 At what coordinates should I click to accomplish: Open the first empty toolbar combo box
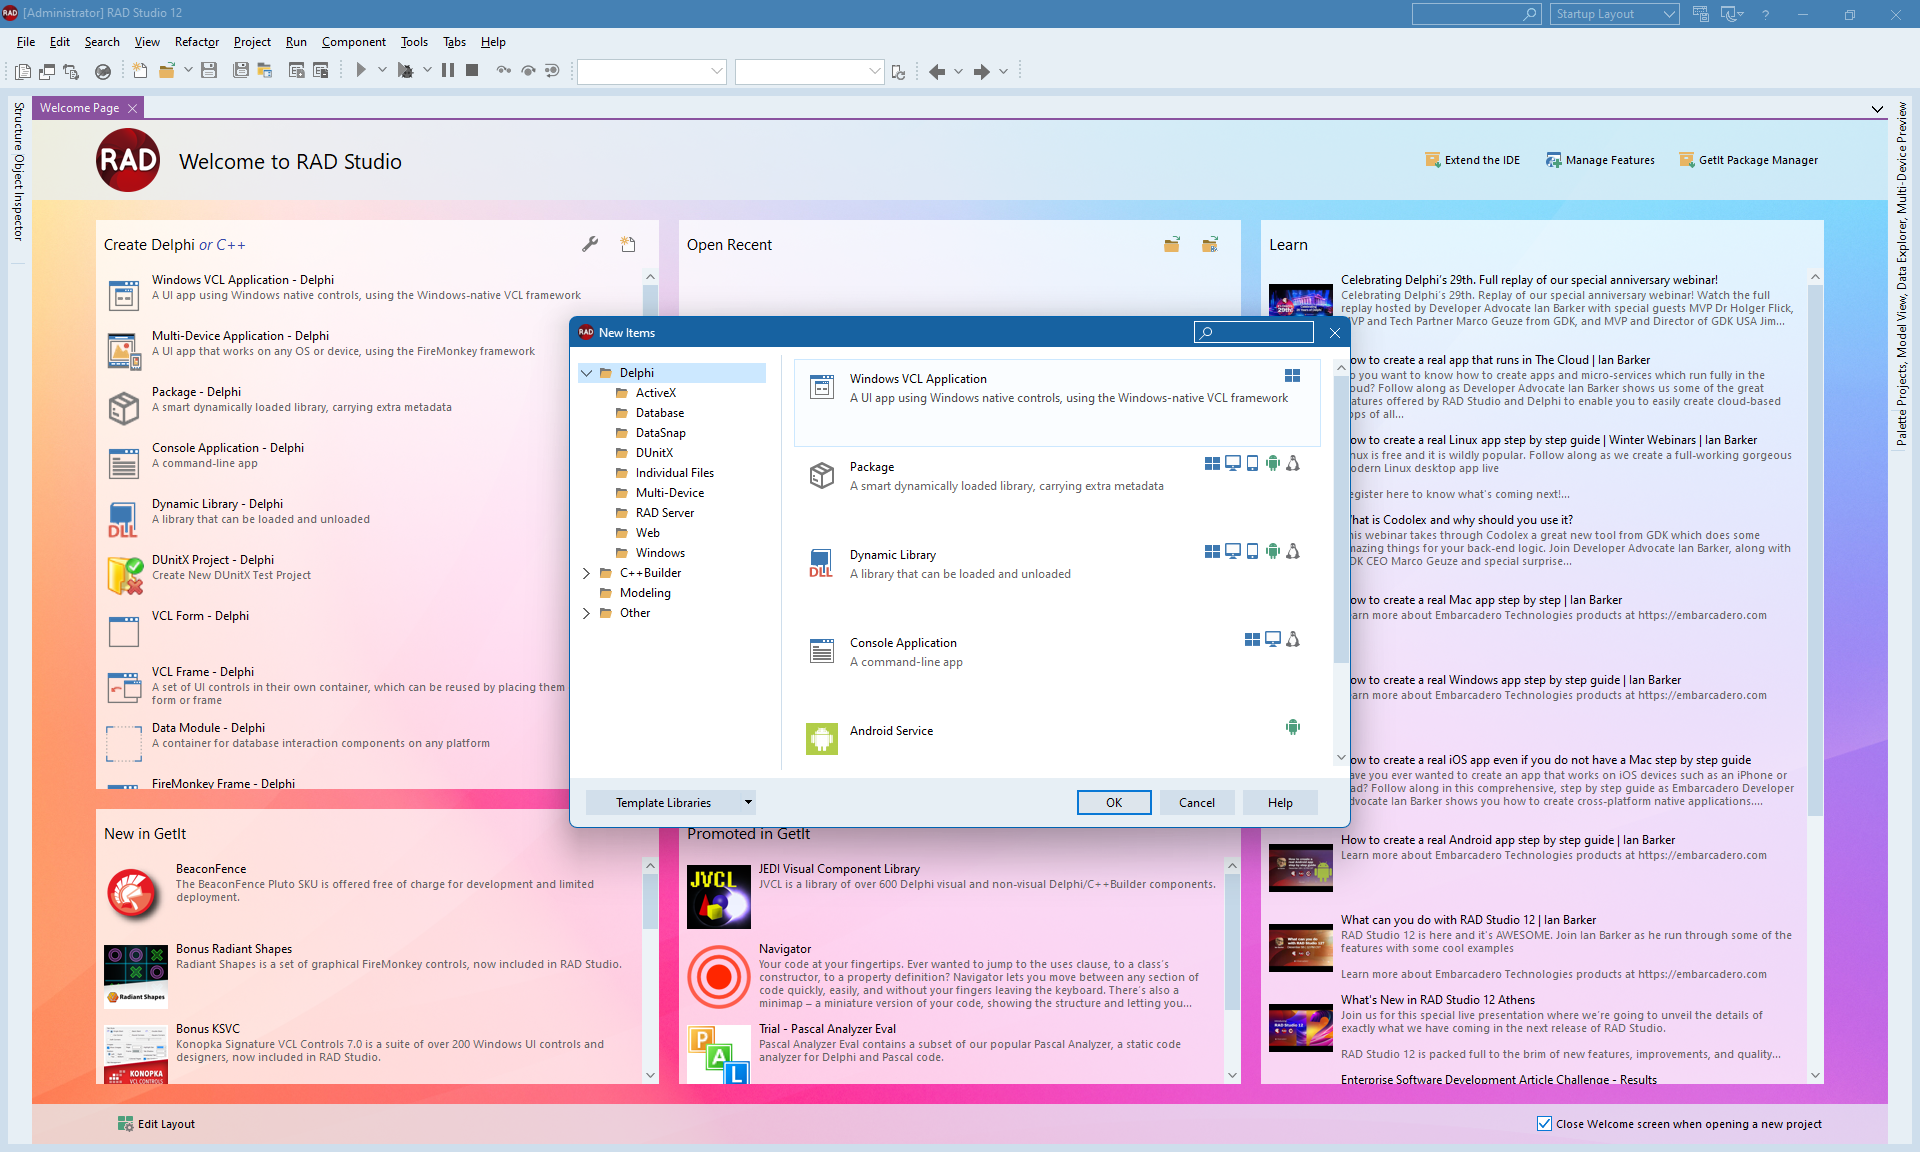[x=651, y=71]
